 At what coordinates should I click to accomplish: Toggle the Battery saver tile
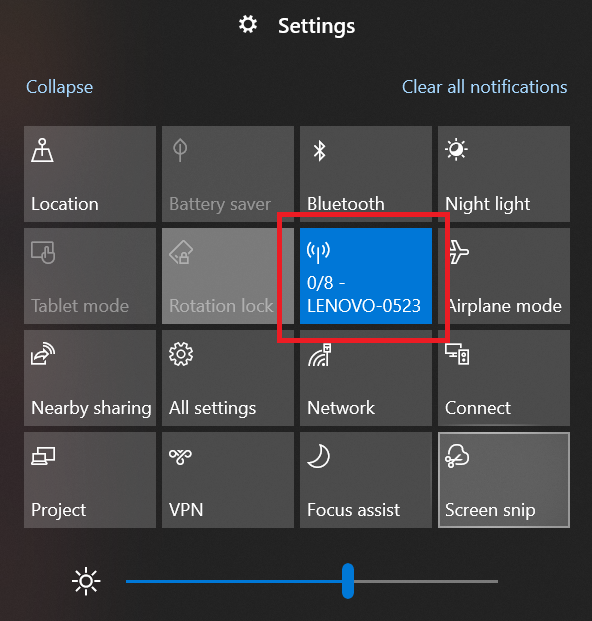[x=228, y=174]
